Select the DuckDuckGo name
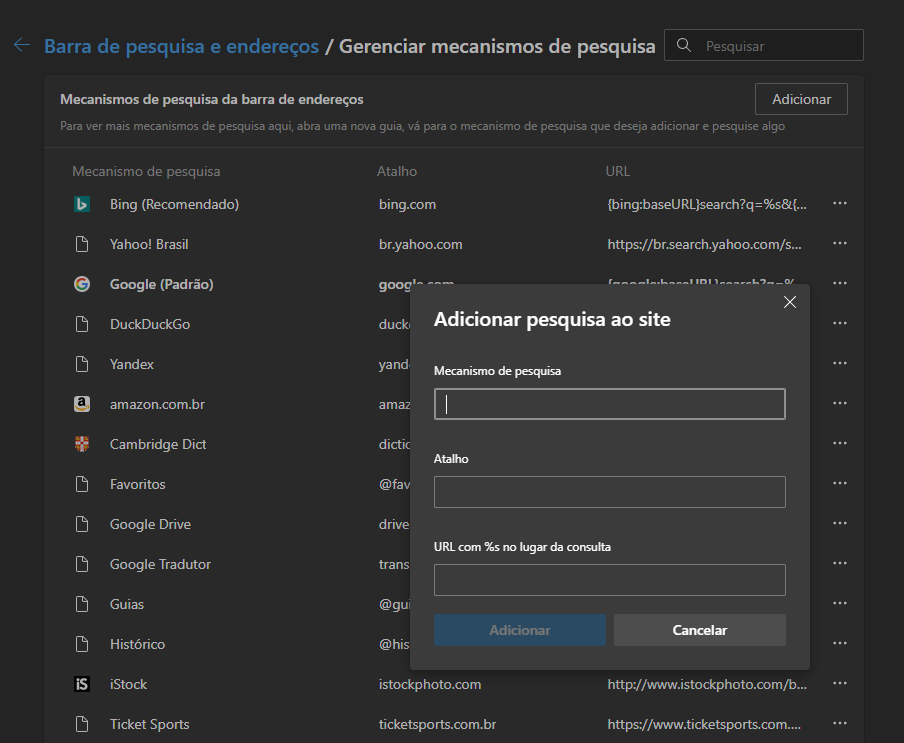Image resolution: width=904 pixels, height=743 pixels. 150,325
